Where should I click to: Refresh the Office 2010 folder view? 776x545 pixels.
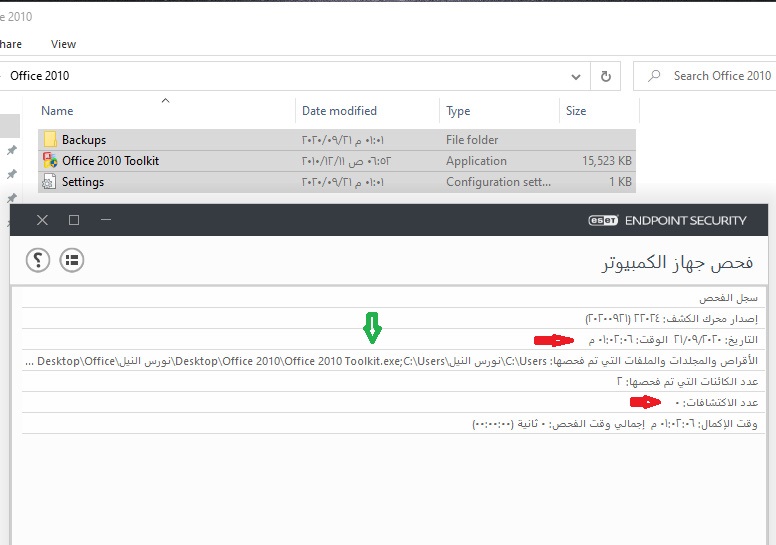pos(605,76)
